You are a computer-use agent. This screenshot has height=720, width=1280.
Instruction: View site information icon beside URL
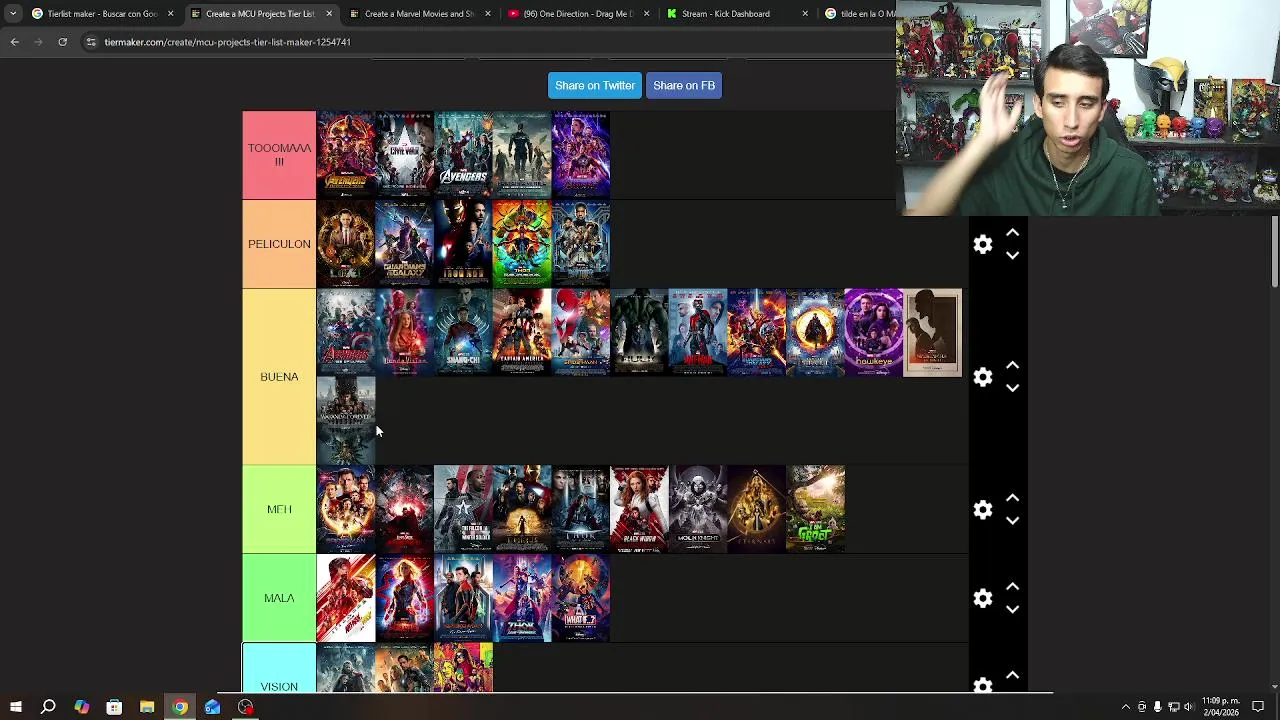pyautogui.click(x=91, y=42)
